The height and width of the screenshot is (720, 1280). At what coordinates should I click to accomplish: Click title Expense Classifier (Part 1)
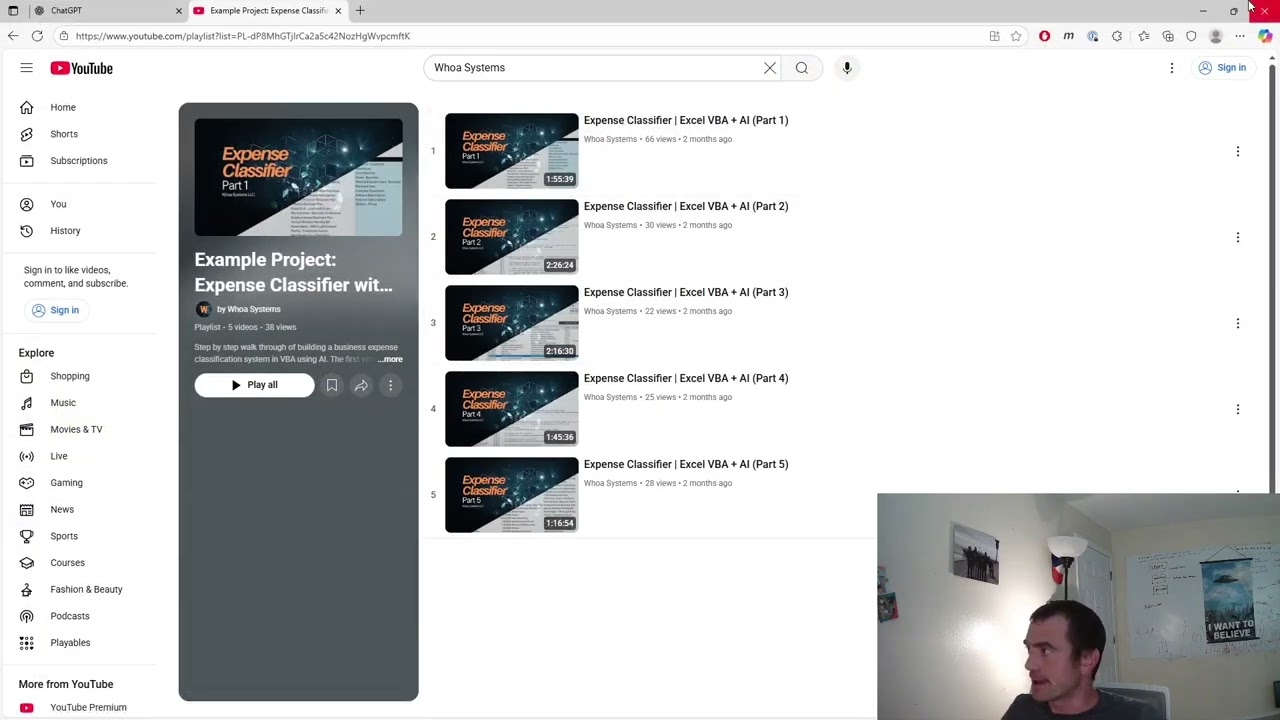point(686,120)
